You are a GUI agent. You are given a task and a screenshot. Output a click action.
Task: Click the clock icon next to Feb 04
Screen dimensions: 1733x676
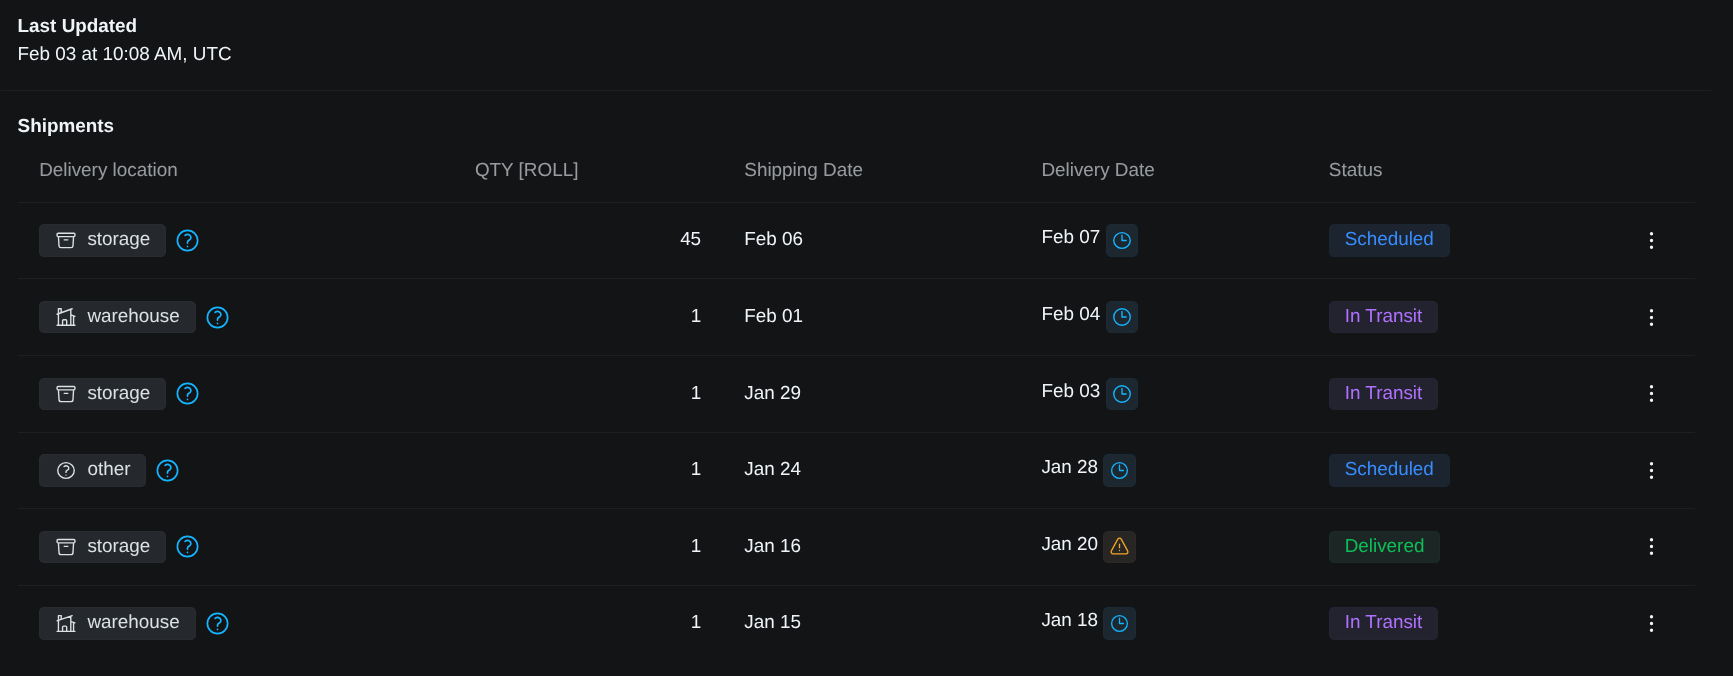click(1121, 316)
